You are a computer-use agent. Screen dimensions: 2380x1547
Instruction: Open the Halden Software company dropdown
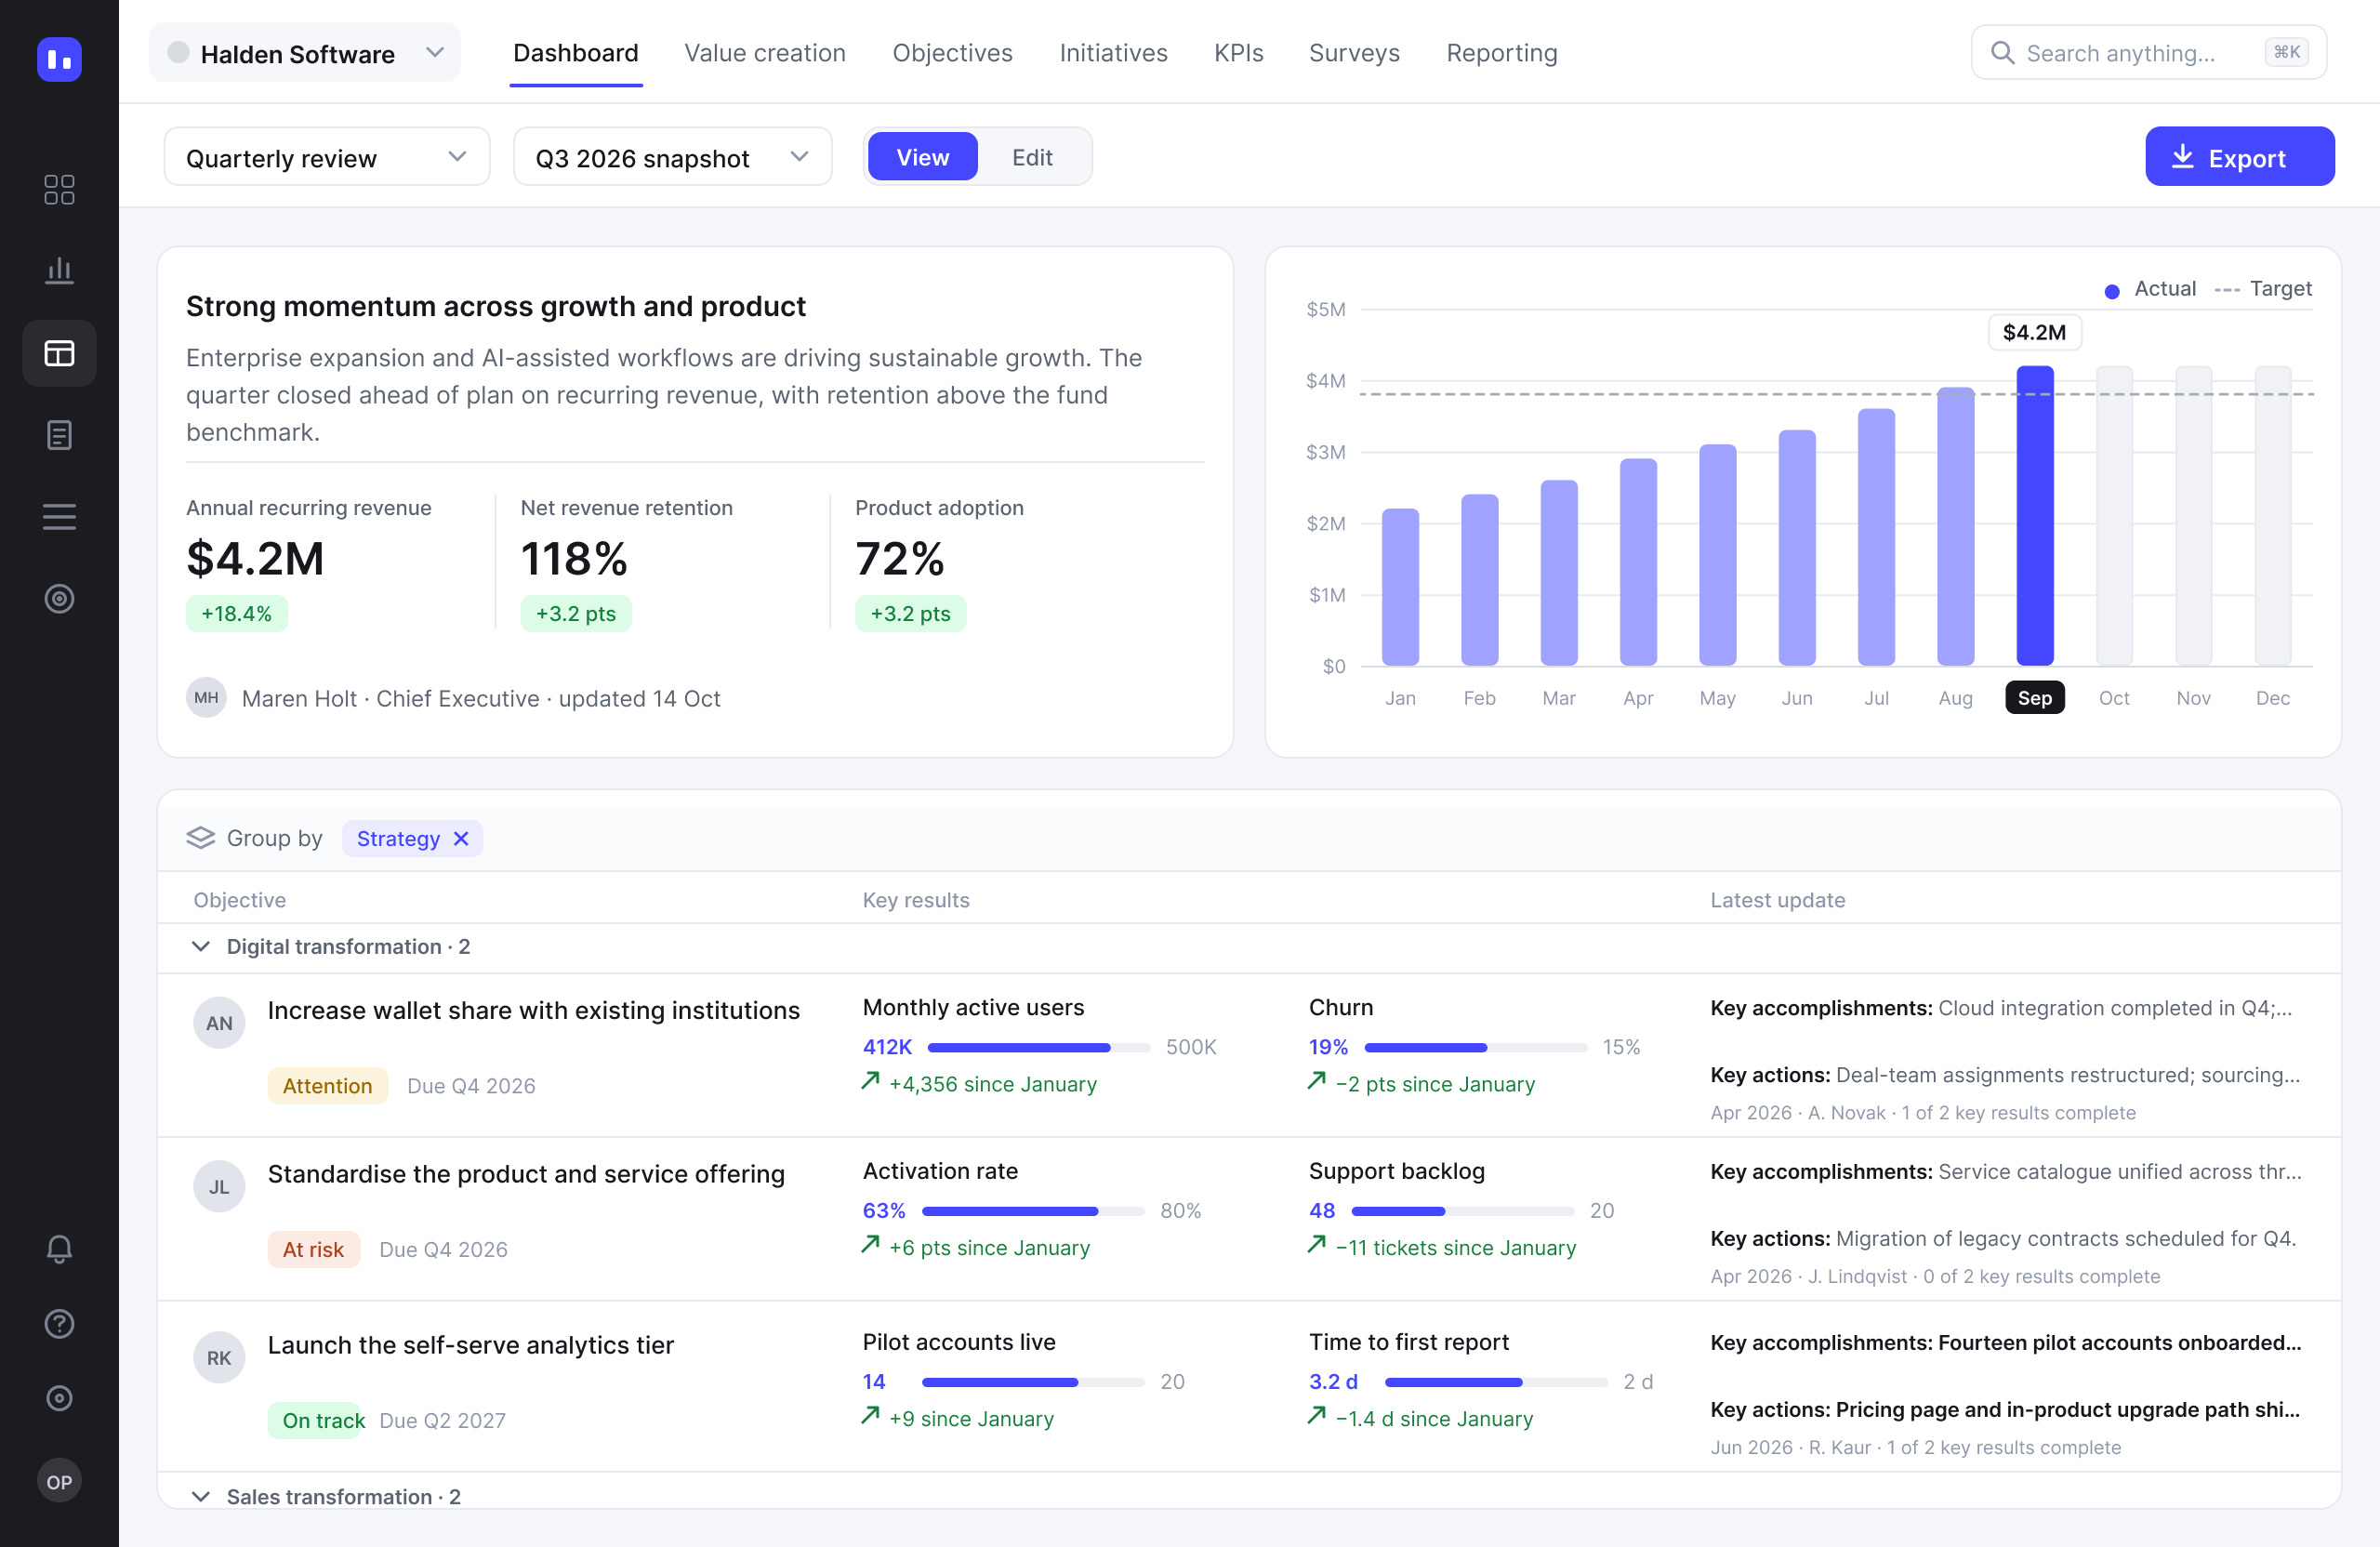[x=305, y=53]
